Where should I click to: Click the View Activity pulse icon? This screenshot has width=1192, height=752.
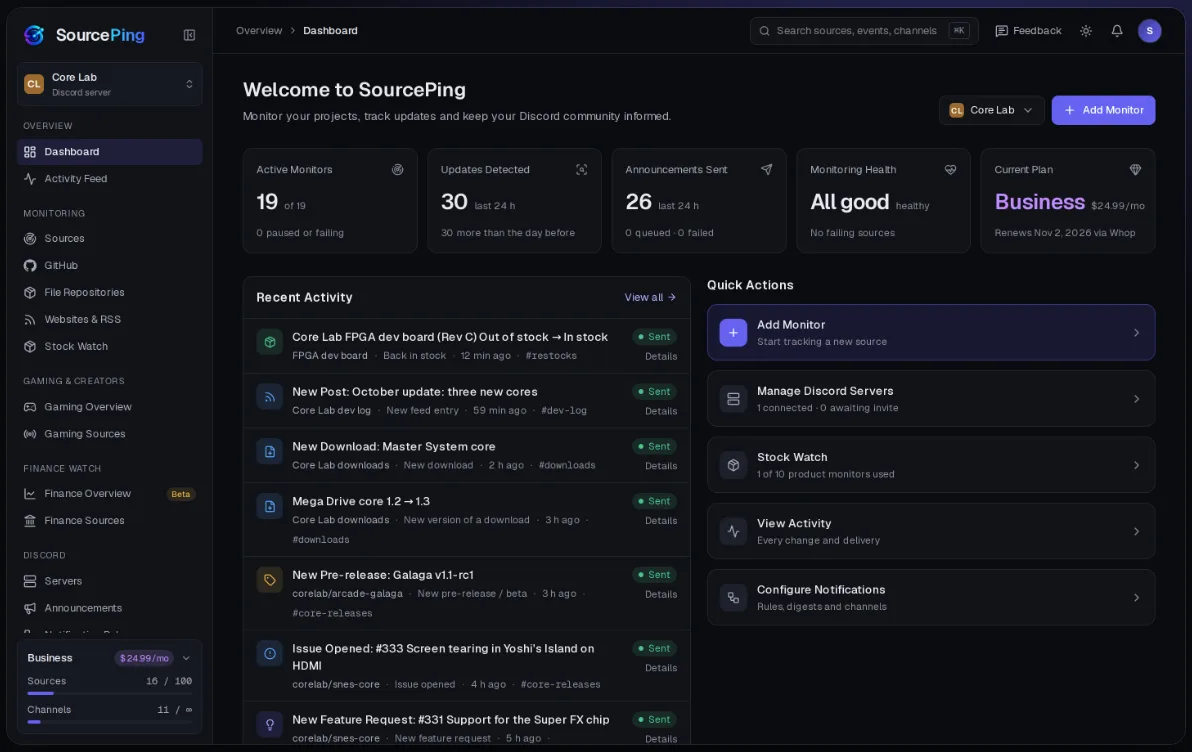click(x=733, y=531)
